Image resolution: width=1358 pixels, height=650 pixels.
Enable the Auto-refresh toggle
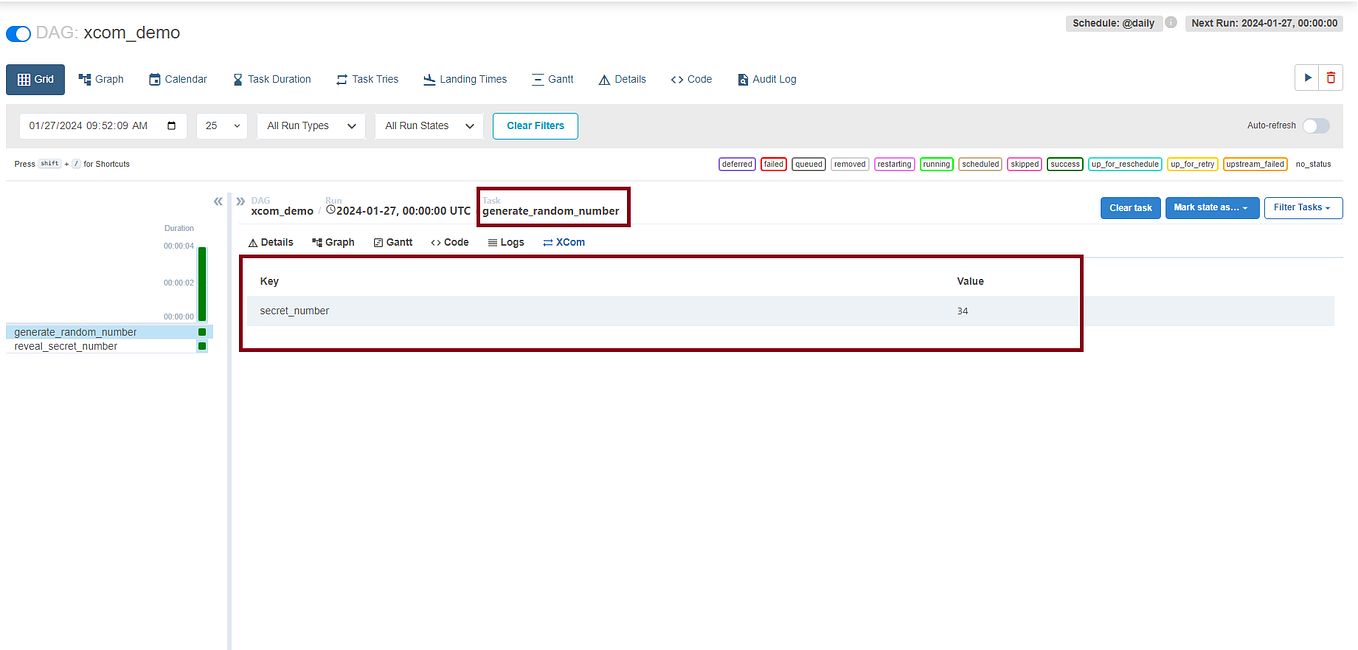click(x=1316, y=126)
